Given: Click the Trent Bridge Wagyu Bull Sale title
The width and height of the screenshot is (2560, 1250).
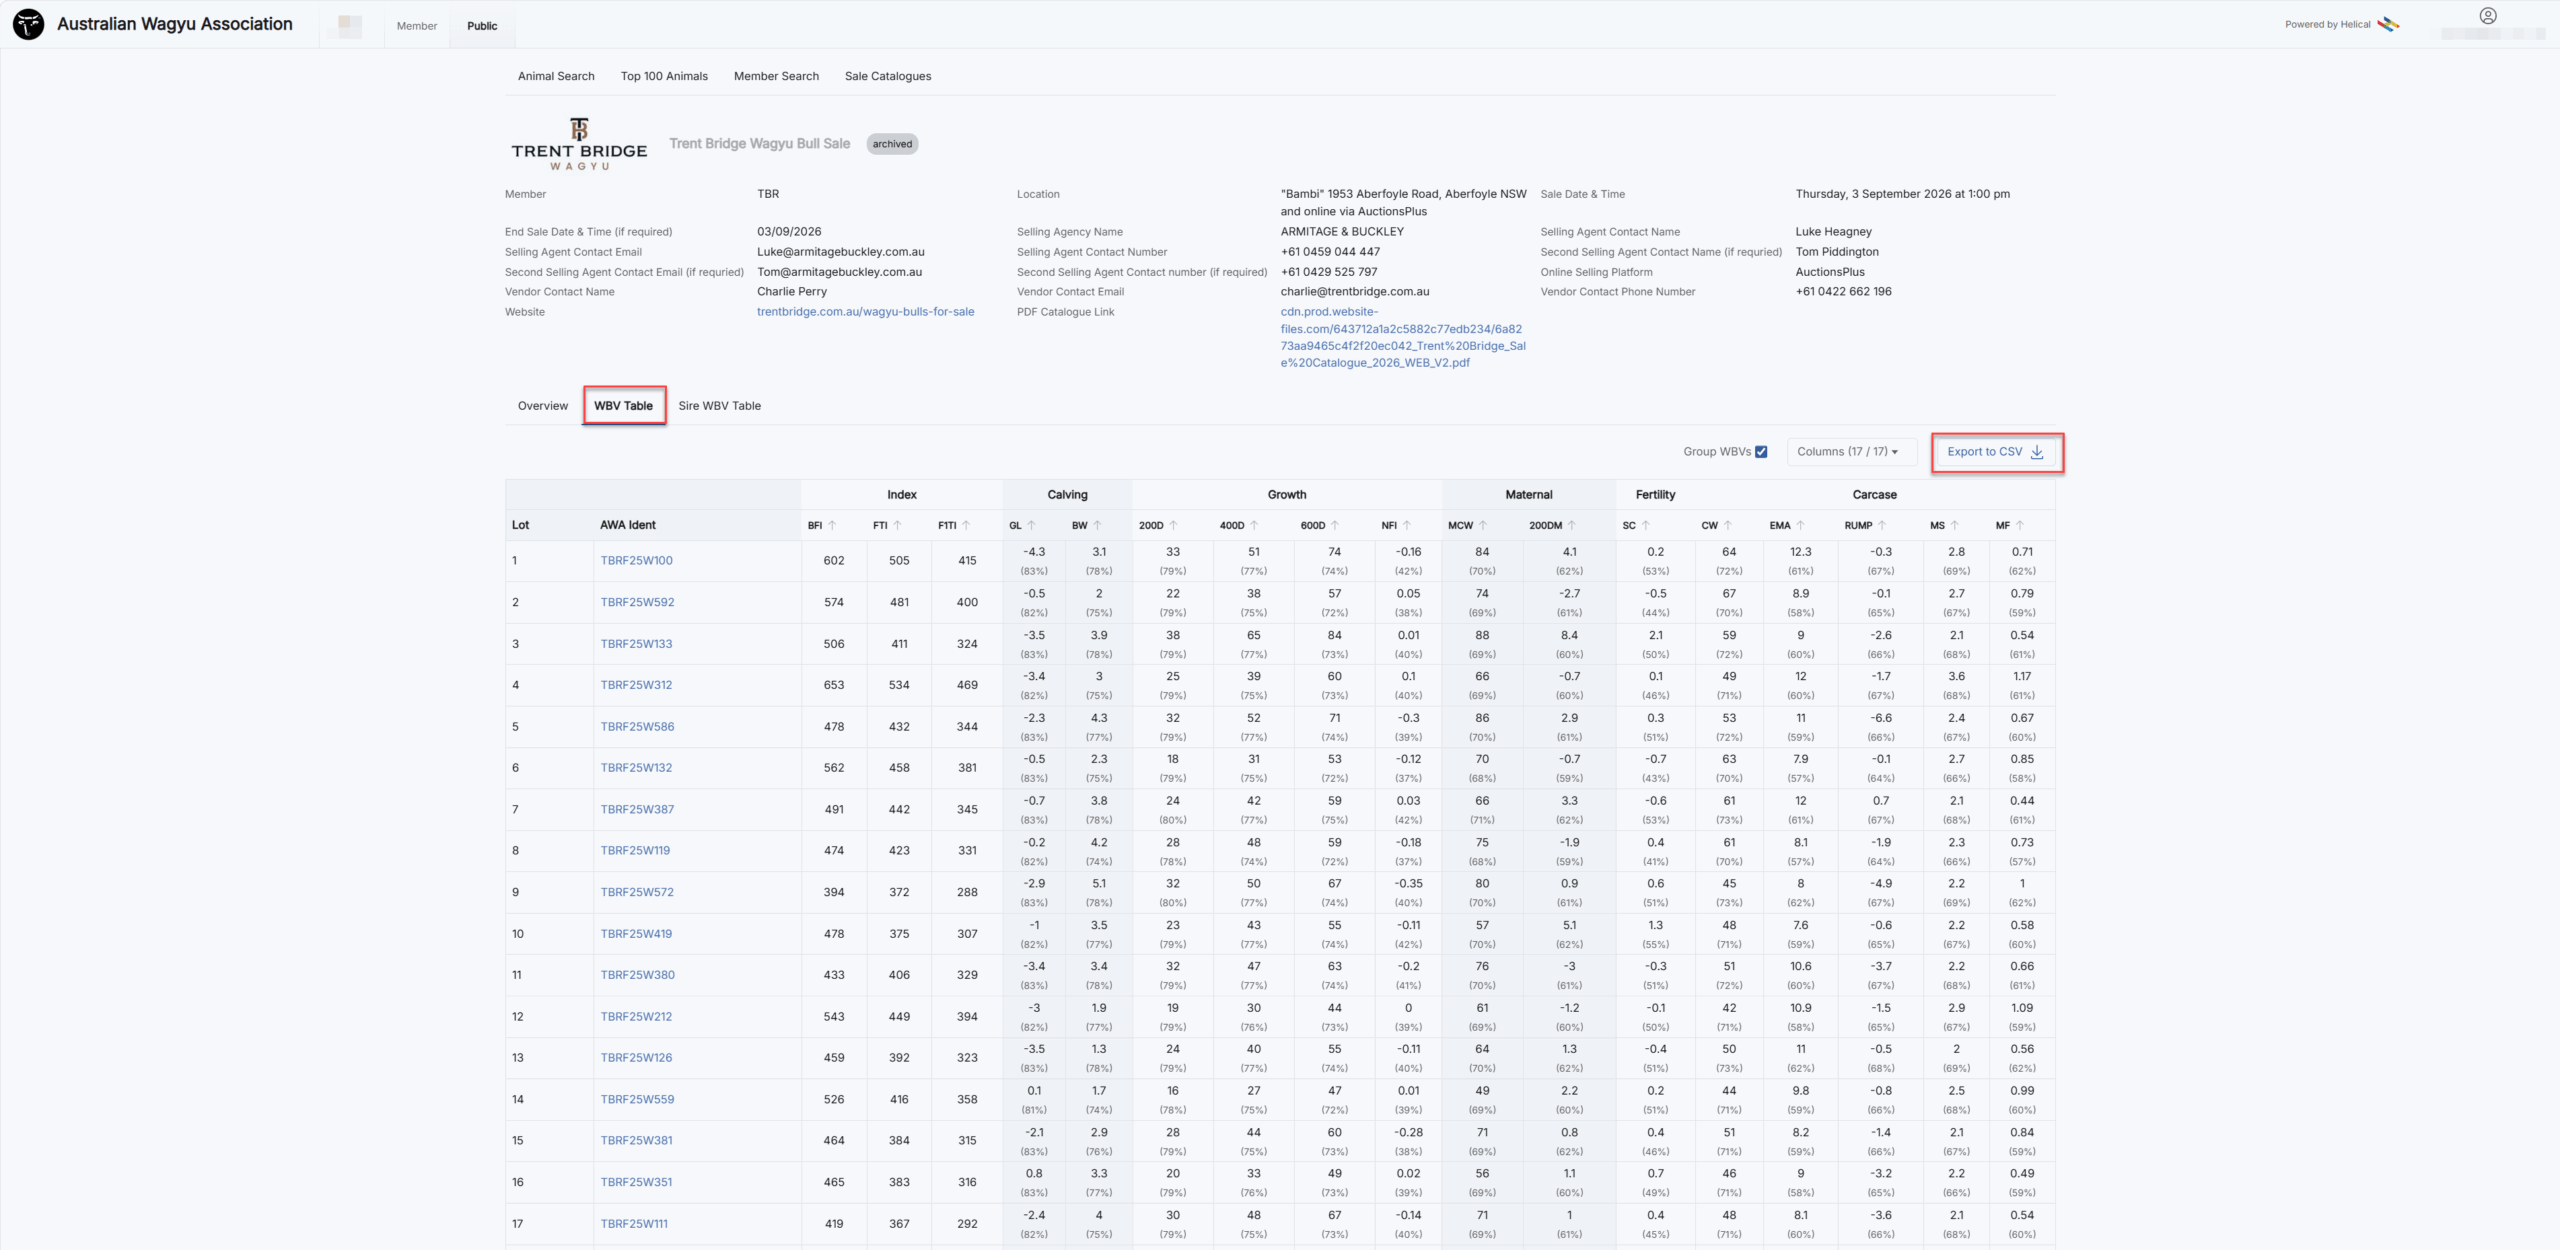Looking at the screenshot, I should (759, 144).
